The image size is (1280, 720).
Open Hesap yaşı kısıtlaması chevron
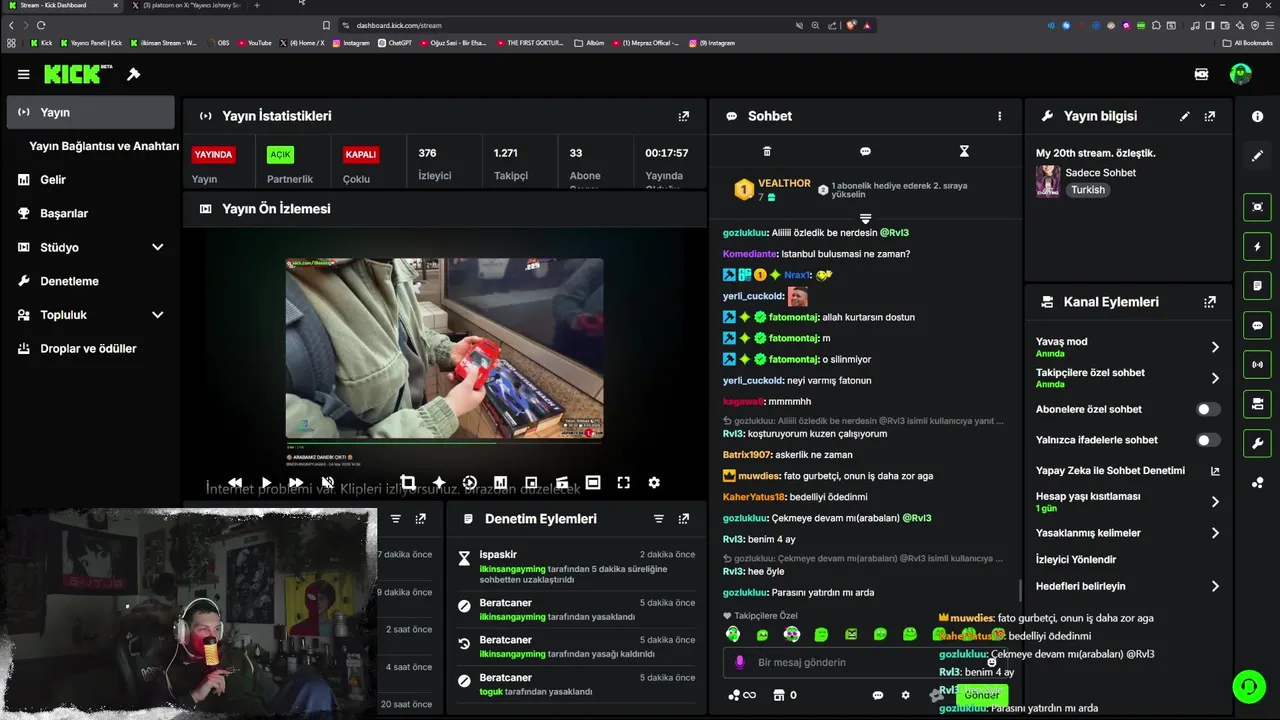(x=1215, y=502)
